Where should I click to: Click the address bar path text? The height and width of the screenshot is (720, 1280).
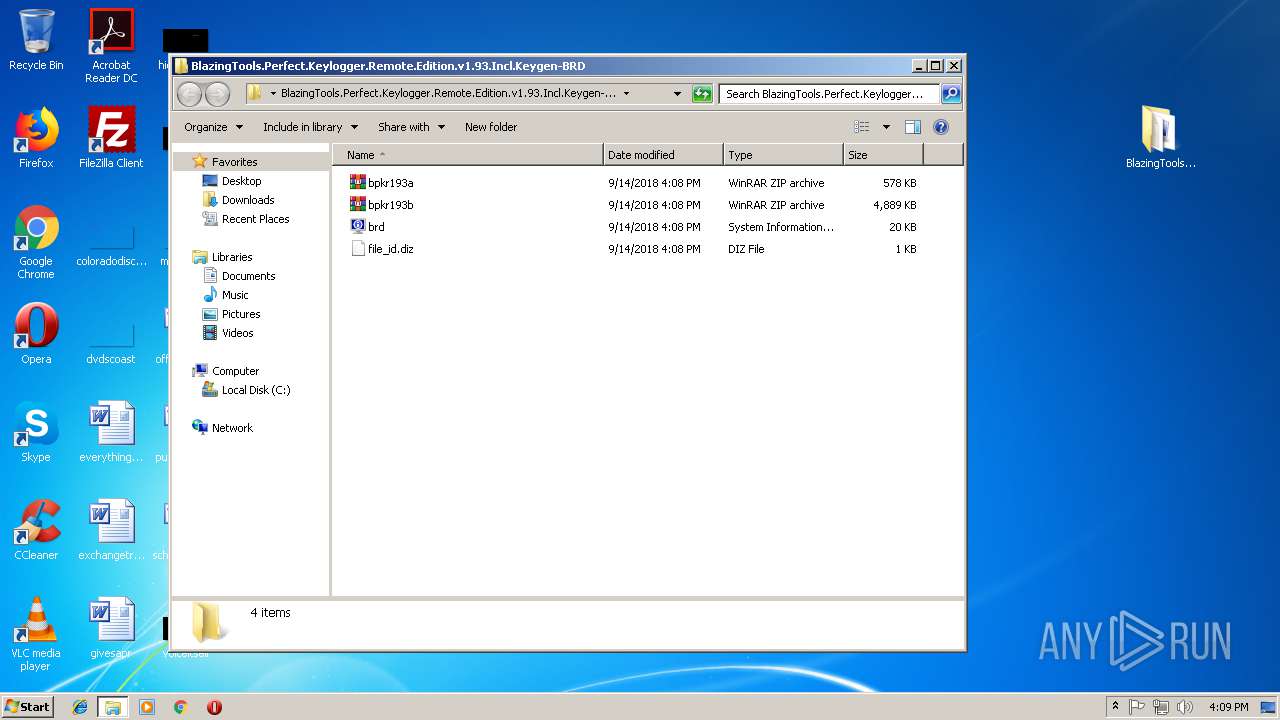point(448,93)
